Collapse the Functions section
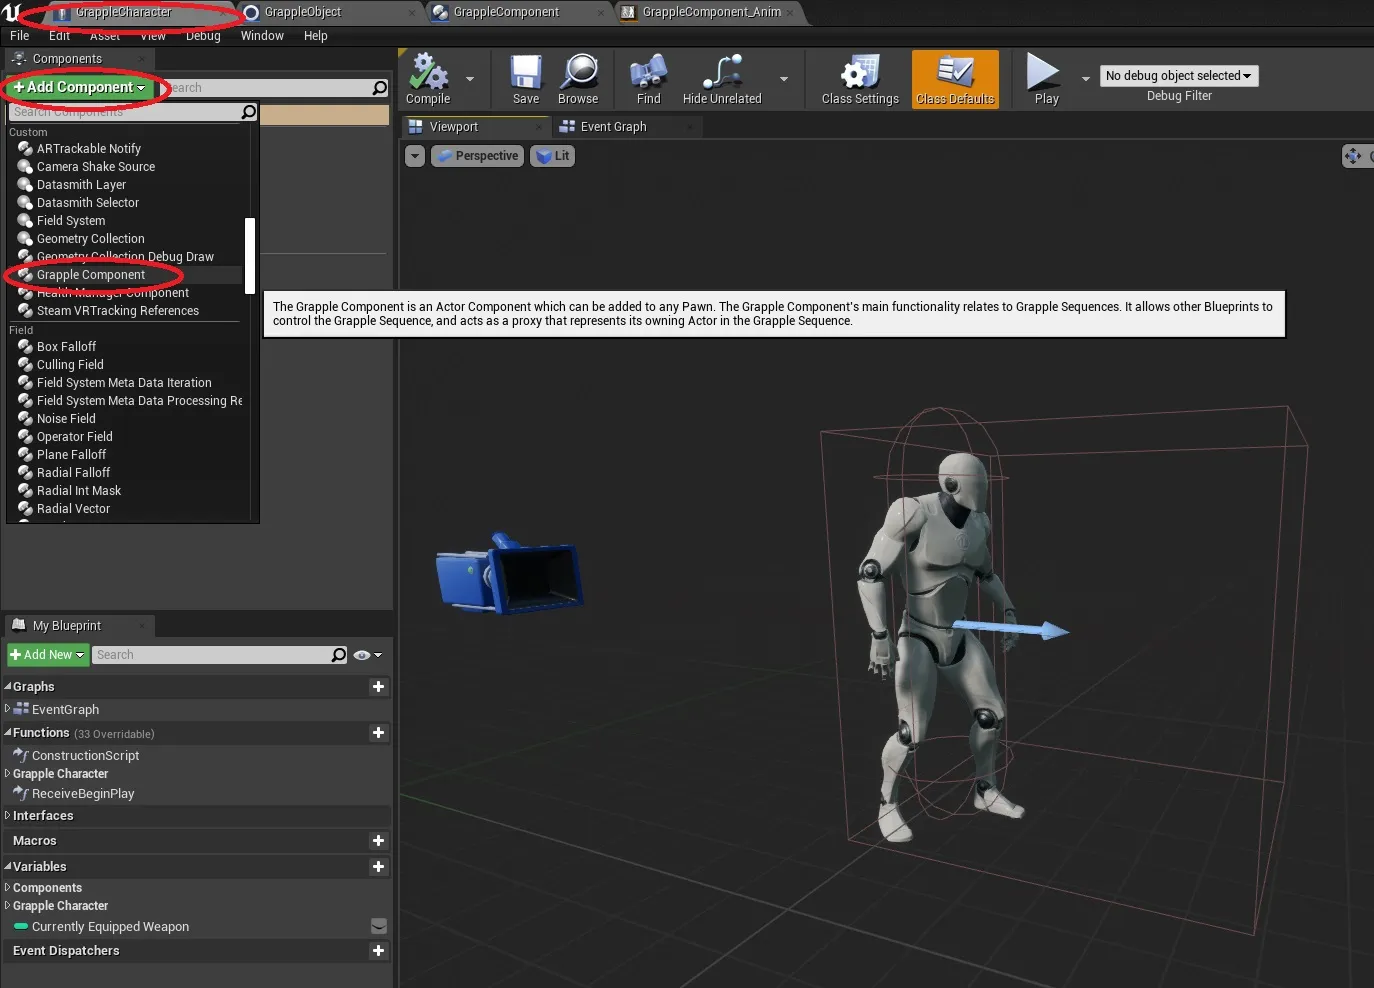The image size is (1374, 988). pos(7,733)
